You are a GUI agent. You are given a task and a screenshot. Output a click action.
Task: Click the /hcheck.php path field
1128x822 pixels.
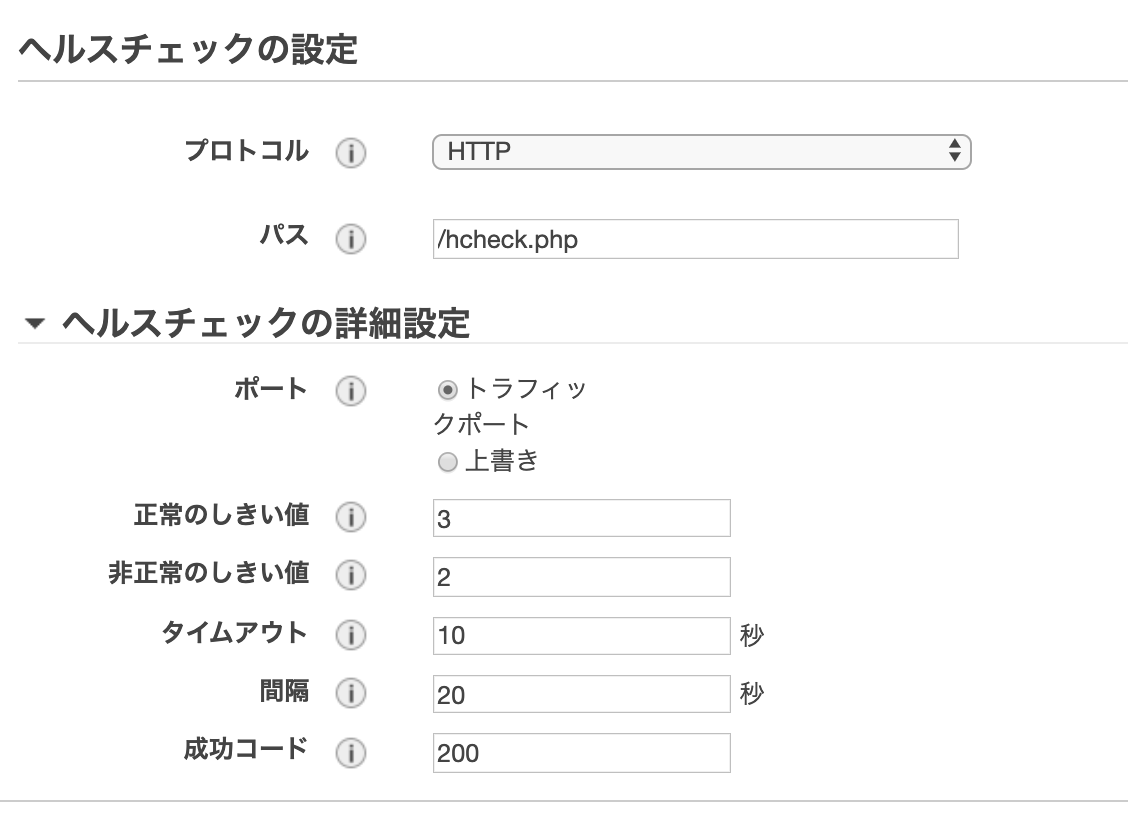pyautogui.click(x=696, y=239)
